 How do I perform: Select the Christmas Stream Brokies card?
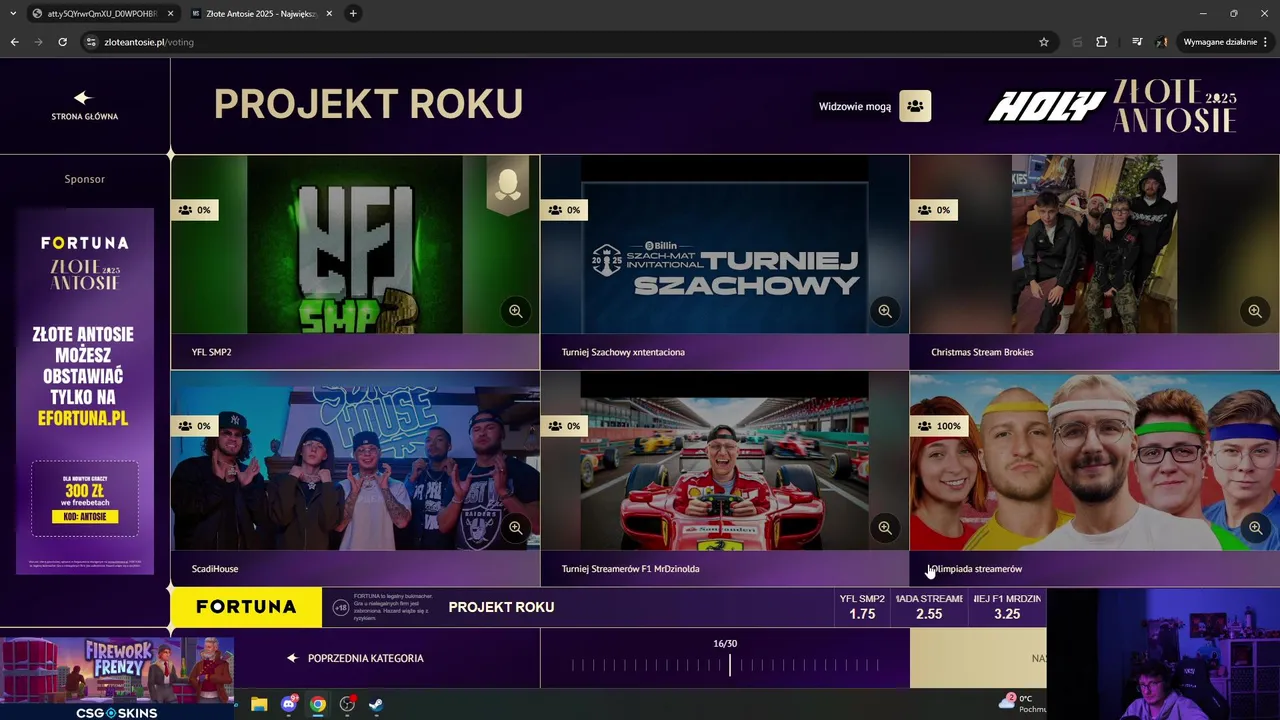(x=1094, y=262)
